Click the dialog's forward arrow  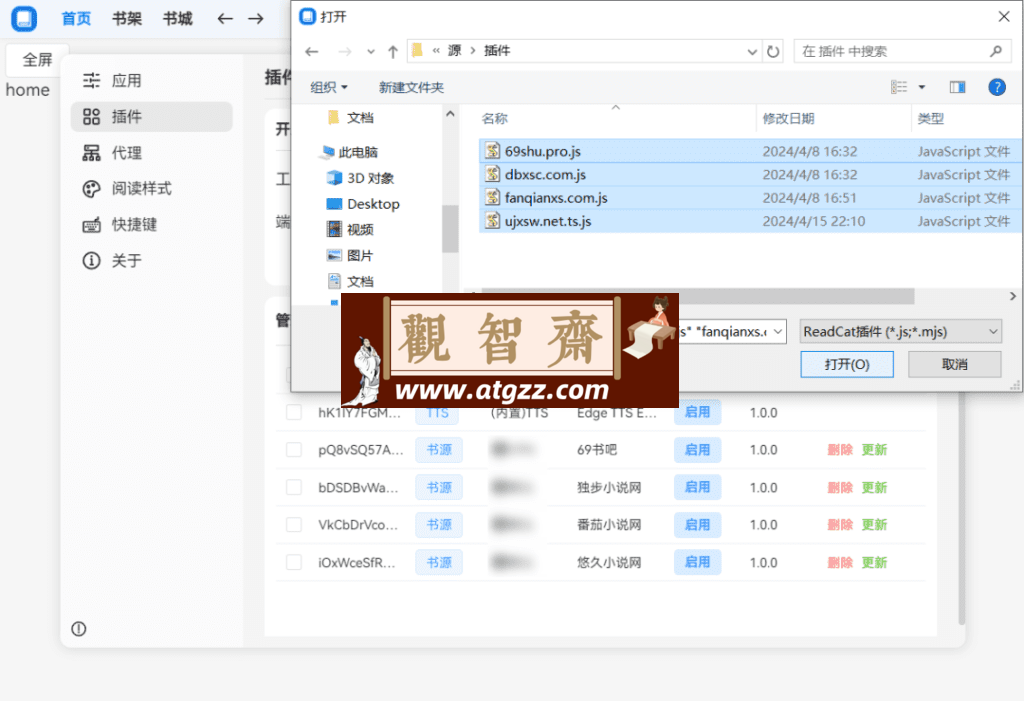pyautogui.click(x=345, y=52)
